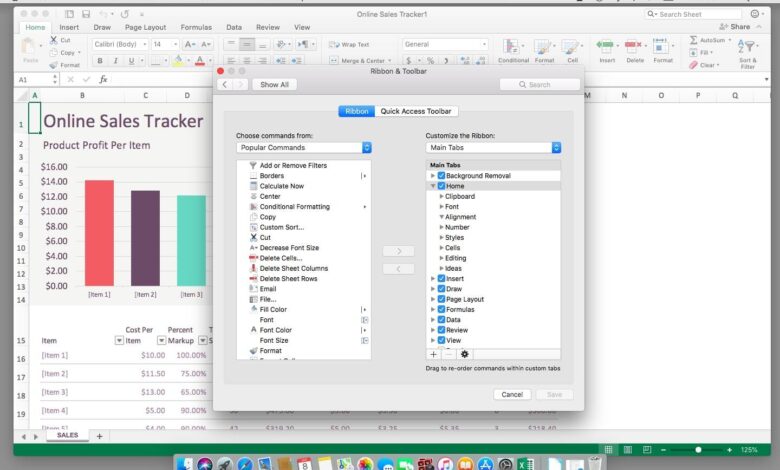The image size is (780, 470).
Task: Click the plus icon below Main Tabs list
Action: 433,354
